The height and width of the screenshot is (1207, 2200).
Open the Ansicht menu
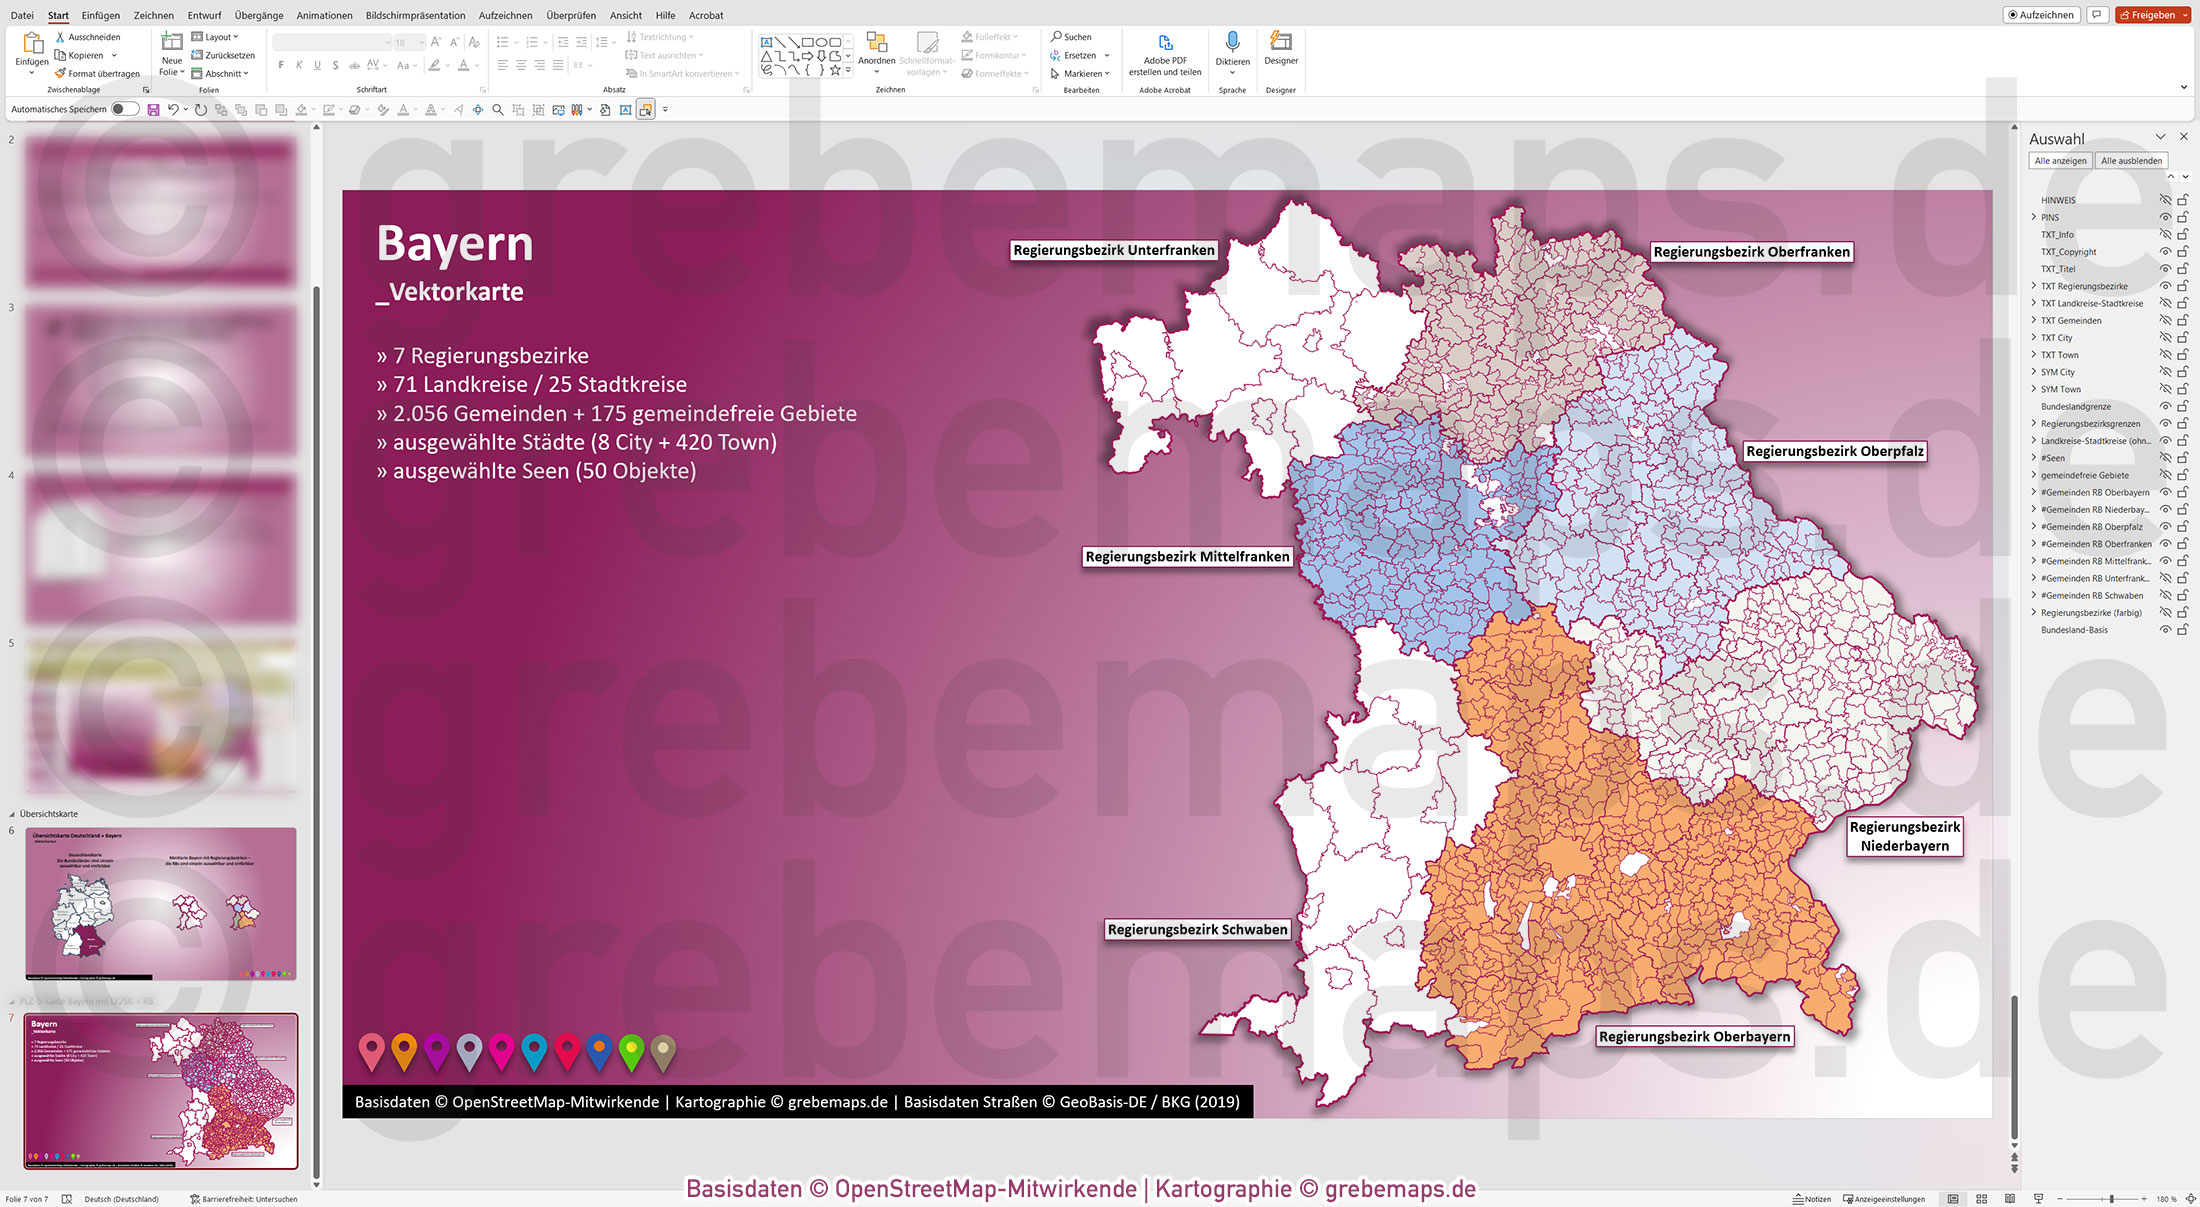tap(625, 15)
